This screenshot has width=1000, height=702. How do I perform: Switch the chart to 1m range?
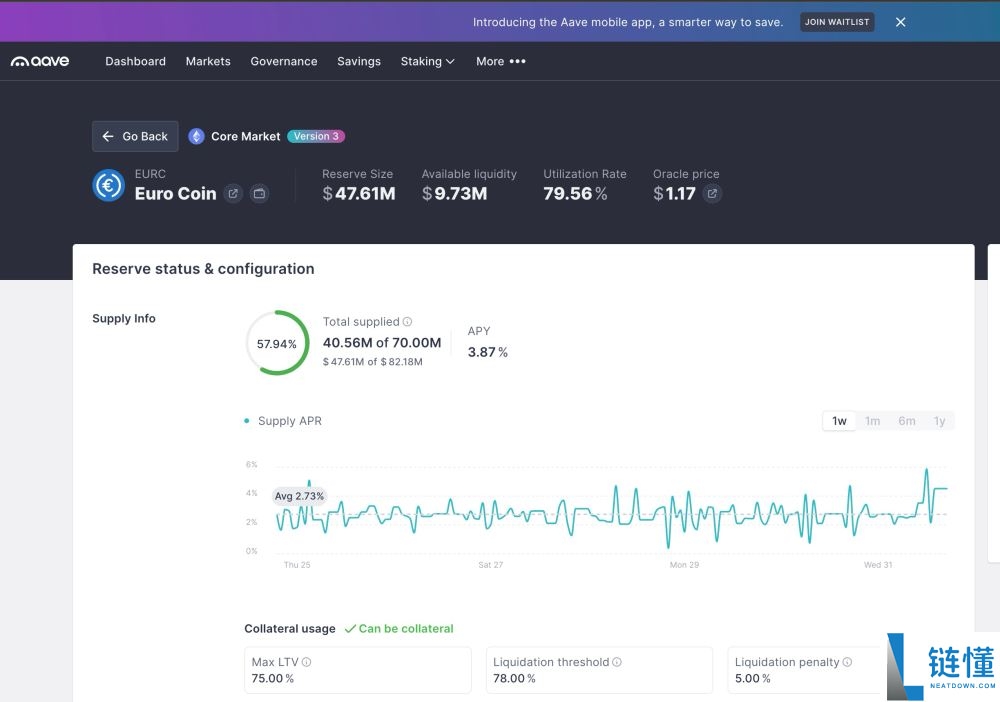click(x=872, y=421)
